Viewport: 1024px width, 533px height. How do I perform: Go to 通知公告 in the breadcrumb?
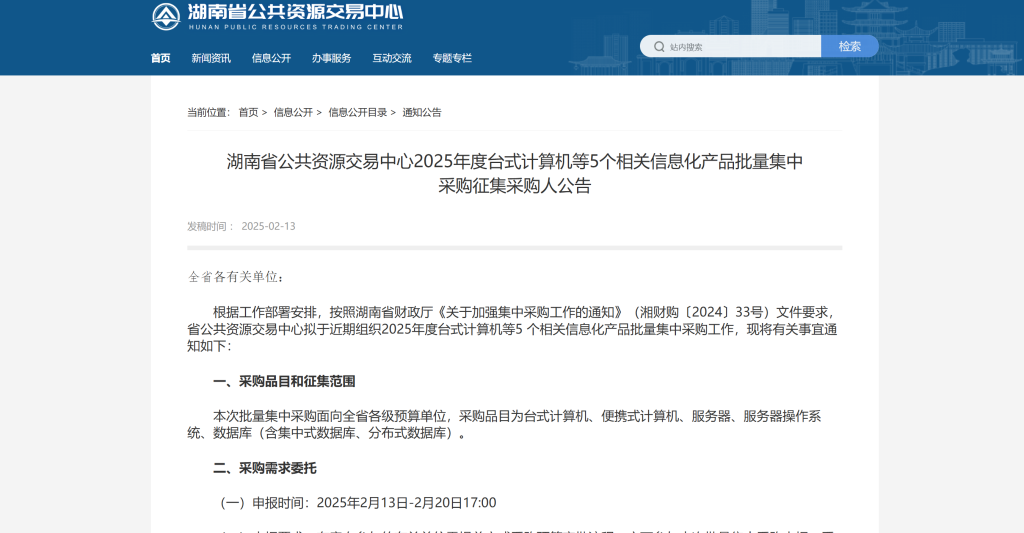pos(422,112)
